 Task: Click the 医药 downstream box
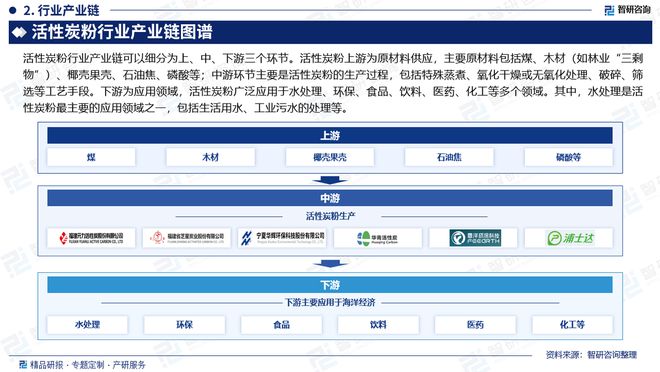[475, 324]
